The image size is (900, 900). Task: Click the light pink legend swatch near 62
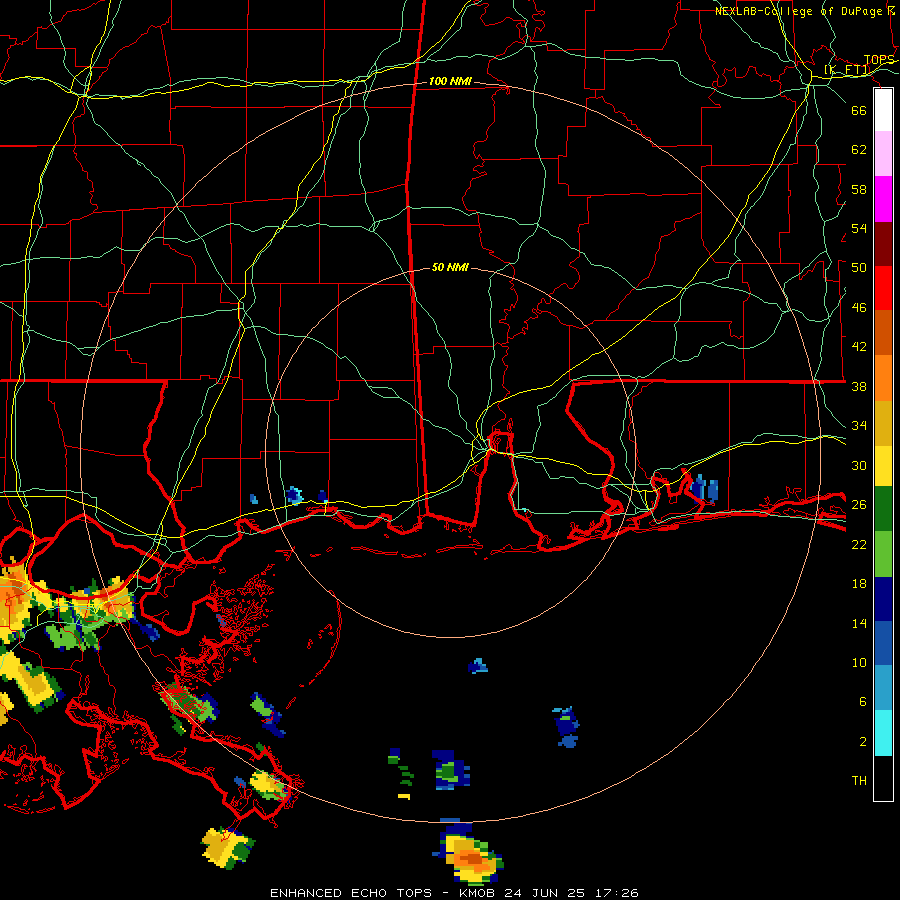pyautogui.click(x=883, y=153)
